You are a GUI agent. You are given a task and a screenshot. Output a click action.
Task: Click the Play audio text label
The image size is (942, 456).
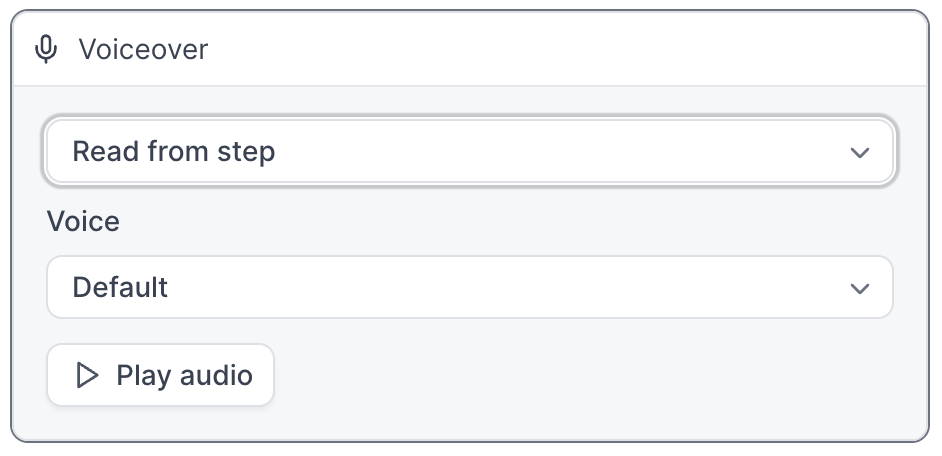(184, 375)
